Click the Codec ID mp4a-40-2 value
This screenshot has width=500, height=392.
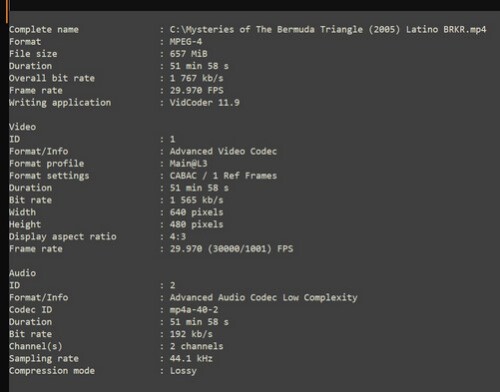[194, 310]
